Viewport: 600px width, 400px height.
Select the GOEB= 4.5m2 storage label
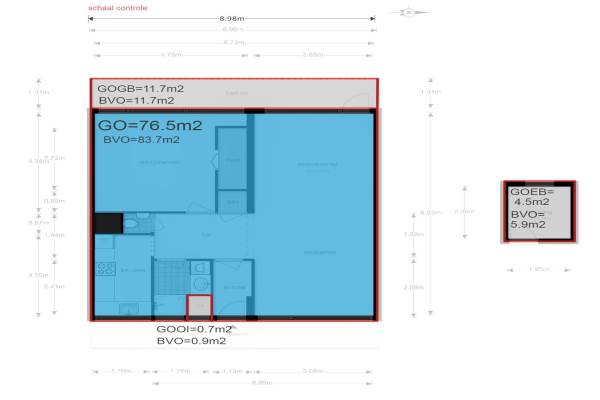click(529, 196)
